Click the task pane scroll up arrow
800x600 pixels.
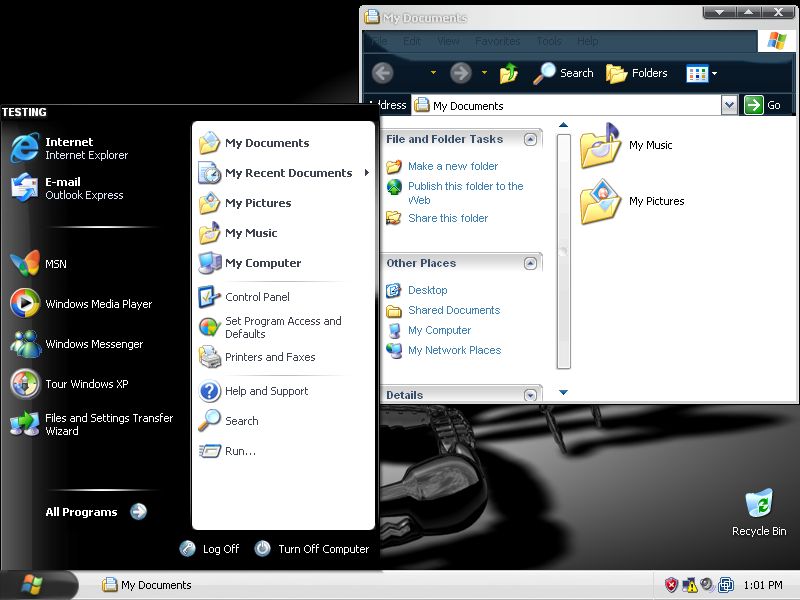coord(563,125)
